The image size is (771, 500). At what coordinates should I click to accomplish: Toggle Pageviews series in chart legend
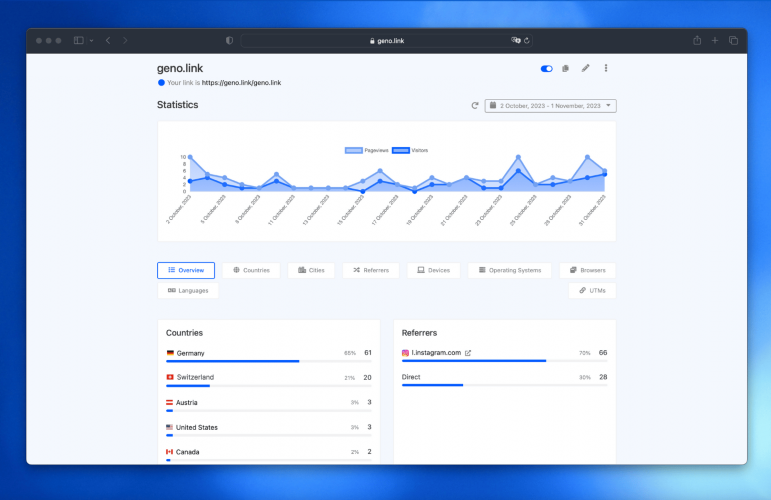[366, 150]
